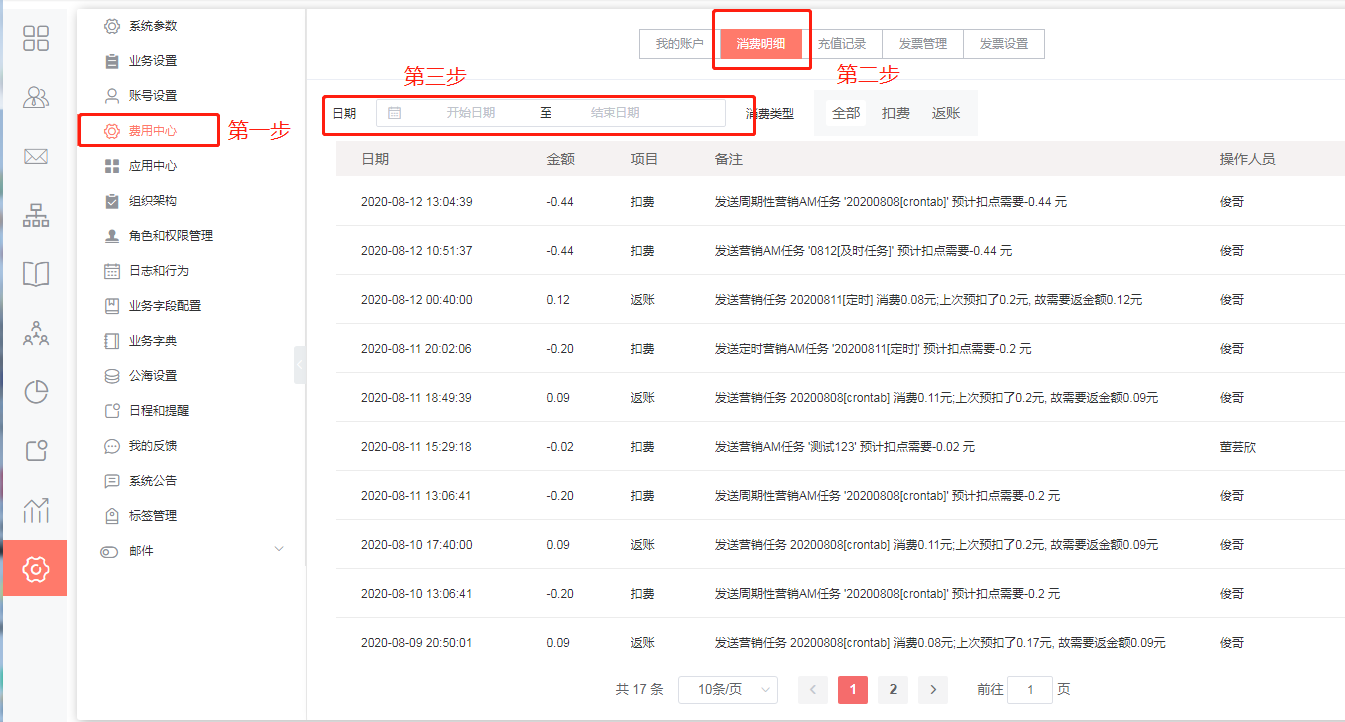1345x722 pixels.
Task: Click the message icon beside 系统公告
Action: click(112, 481)
